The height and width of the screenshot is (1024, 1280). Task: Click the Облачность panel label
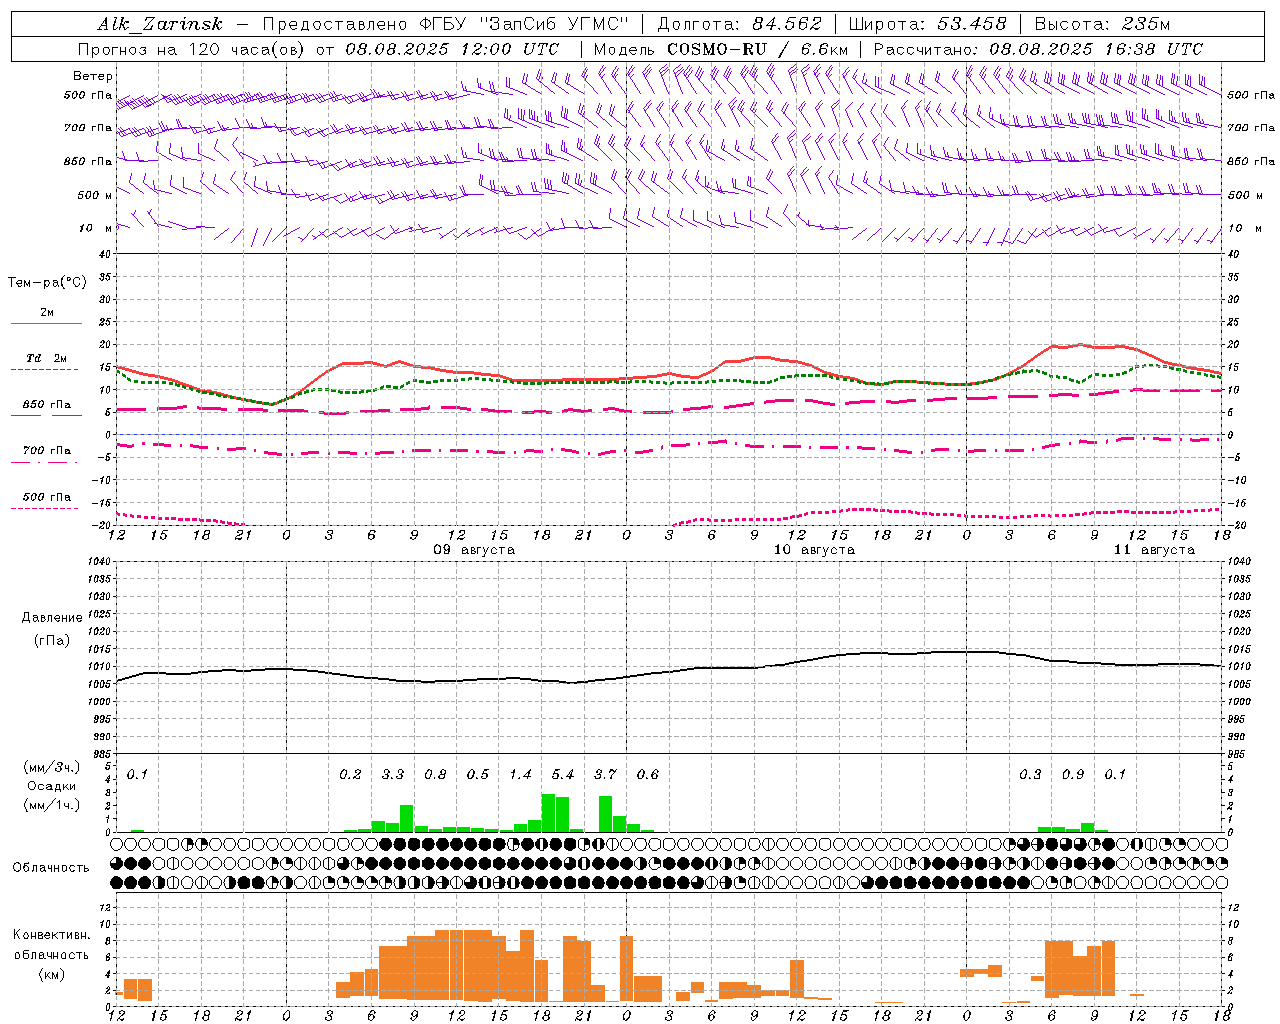point(51,868)
